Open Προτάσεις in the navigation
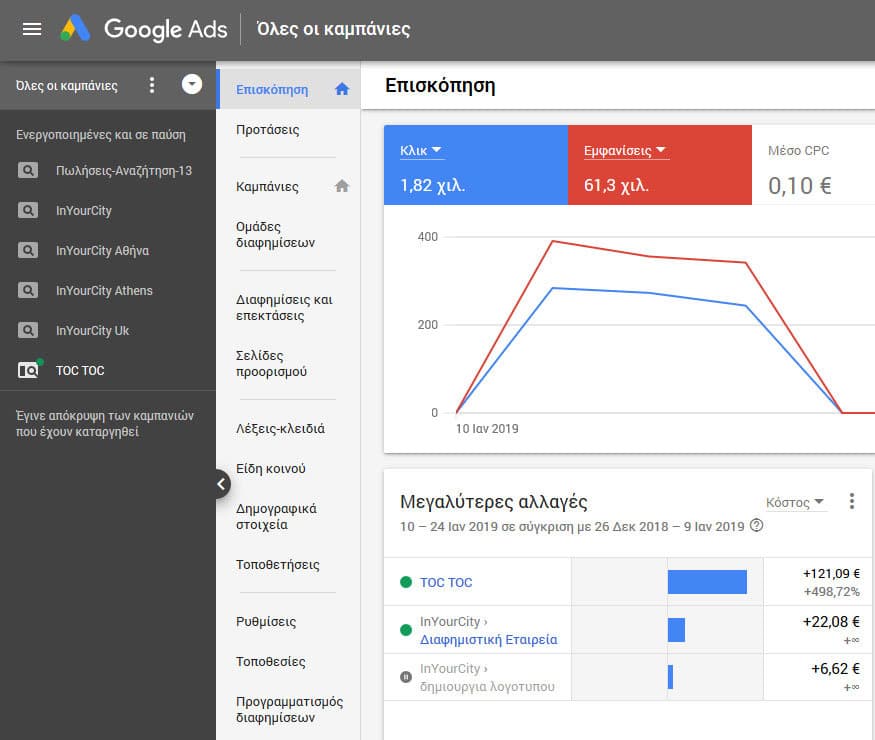Image resolution: width=875 pixels, height=740 pixels. click(x=267, y=129)
